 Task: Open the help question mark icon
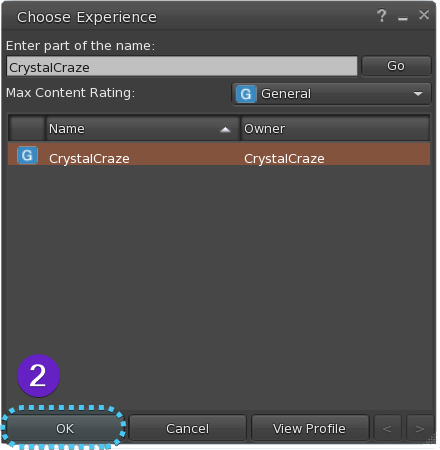tap(382, 15)
